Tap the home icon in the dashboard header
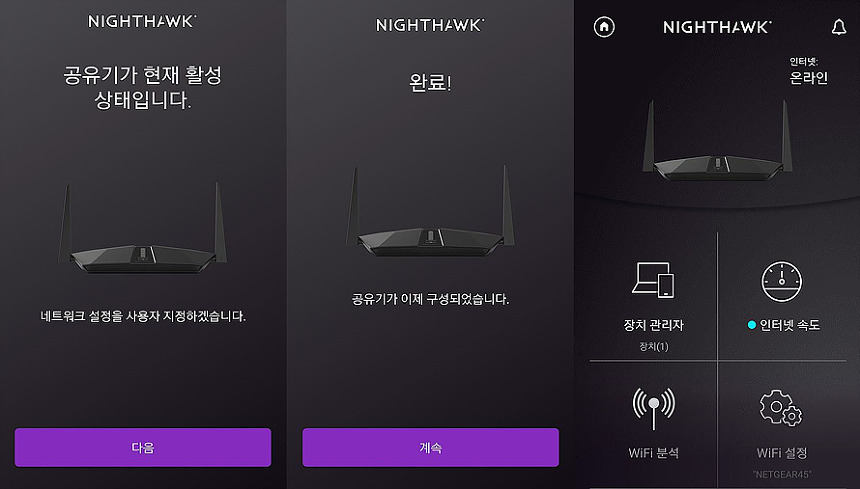 coord(604,26)
